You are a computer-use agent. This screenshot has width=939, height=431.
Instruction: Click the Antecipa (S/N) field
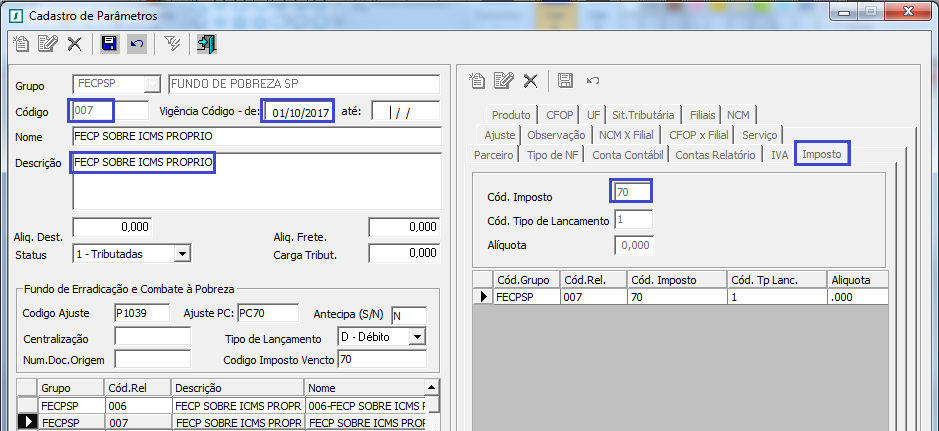408,316
